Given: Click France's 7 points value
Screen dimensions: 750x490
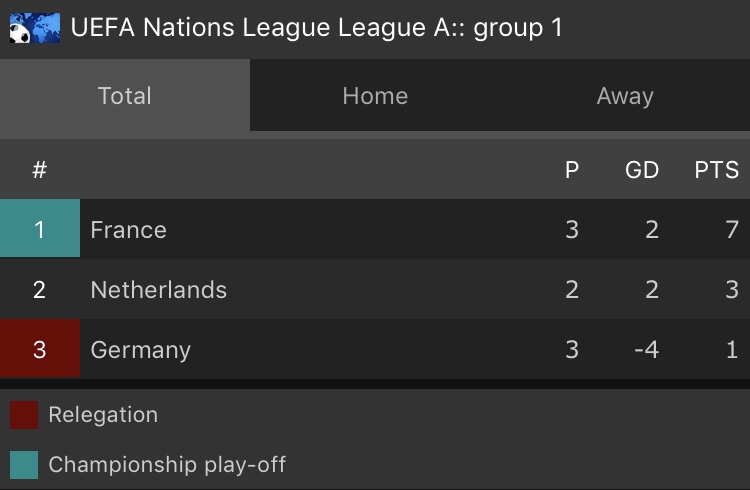Looking at the screenshot, I should 732,230.
